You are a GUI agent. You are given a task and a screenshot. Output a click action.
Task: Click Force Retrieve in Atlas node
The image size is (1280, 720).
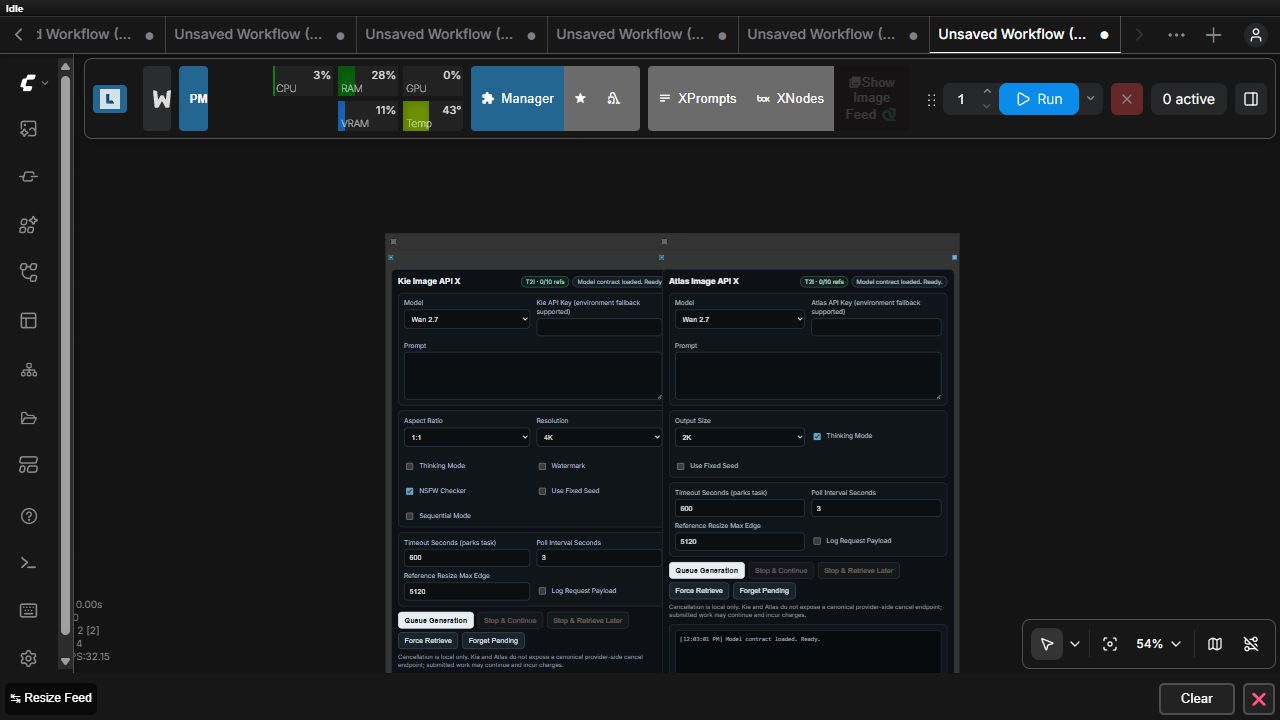pos(699,591)
